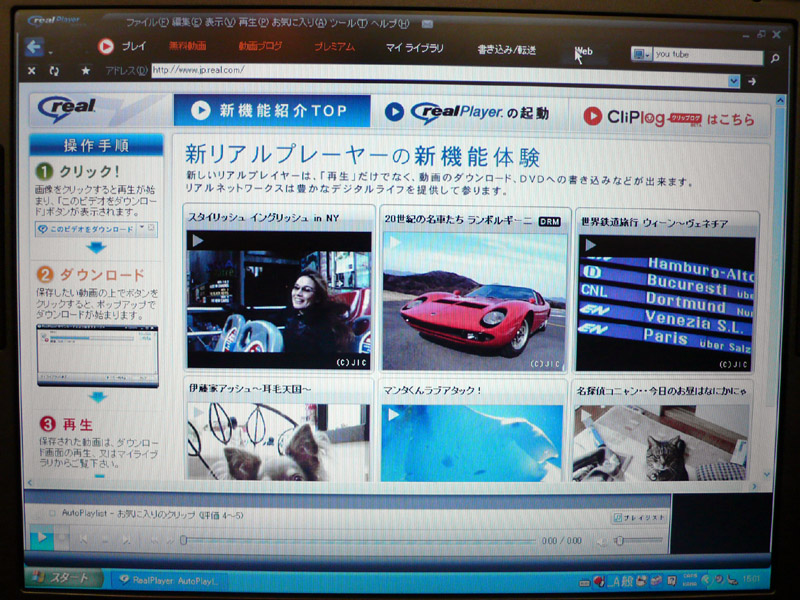The width and height of the screenshot is (800, 600).
Task: Run the search with the magnifier icon
Action: coord(775,59)
